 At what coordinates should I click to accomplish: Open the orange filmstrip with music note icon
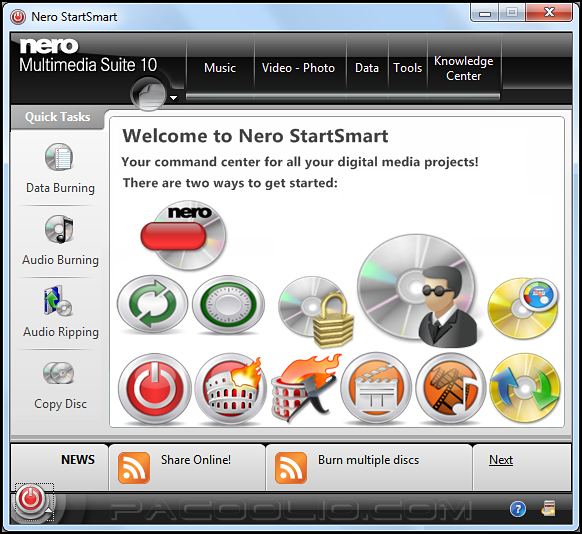click(451, 389)
